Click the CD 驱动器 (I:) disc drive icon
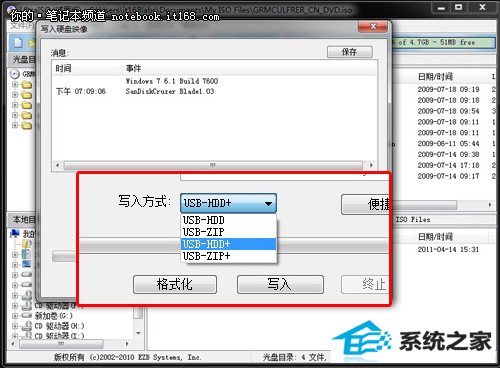Screen dimensions: 500x368 (27, 335)
